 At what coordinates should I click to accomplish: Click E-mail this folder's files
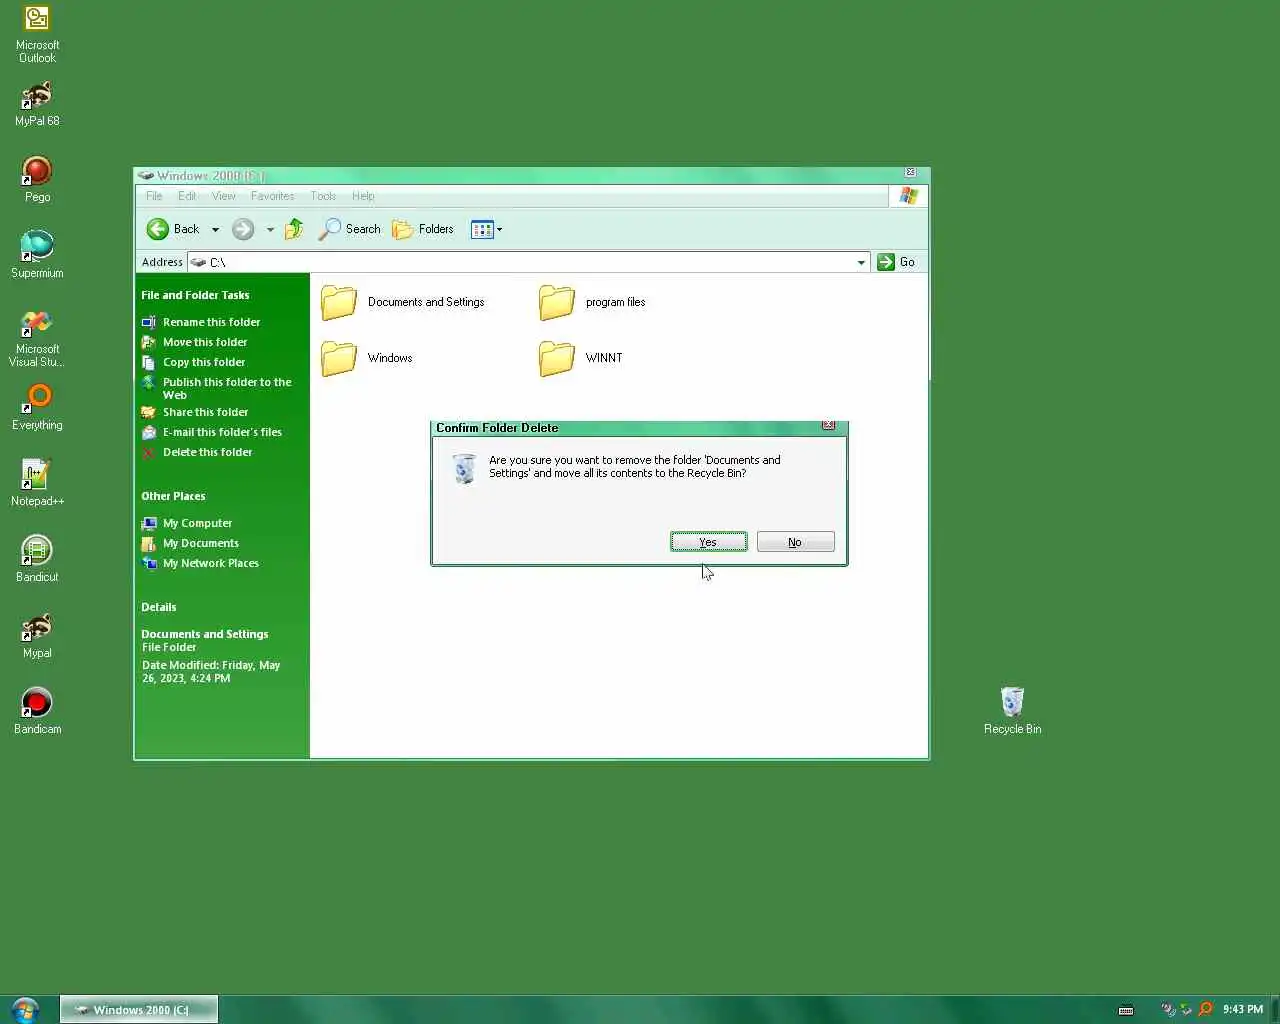pyautogui.click(x=222, y=432)
